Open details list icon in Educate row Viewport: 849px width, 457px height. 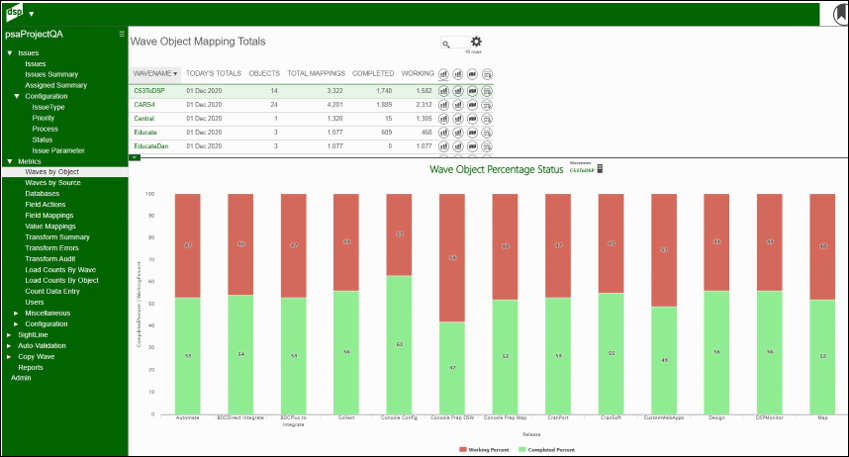[x=487, y=133]
